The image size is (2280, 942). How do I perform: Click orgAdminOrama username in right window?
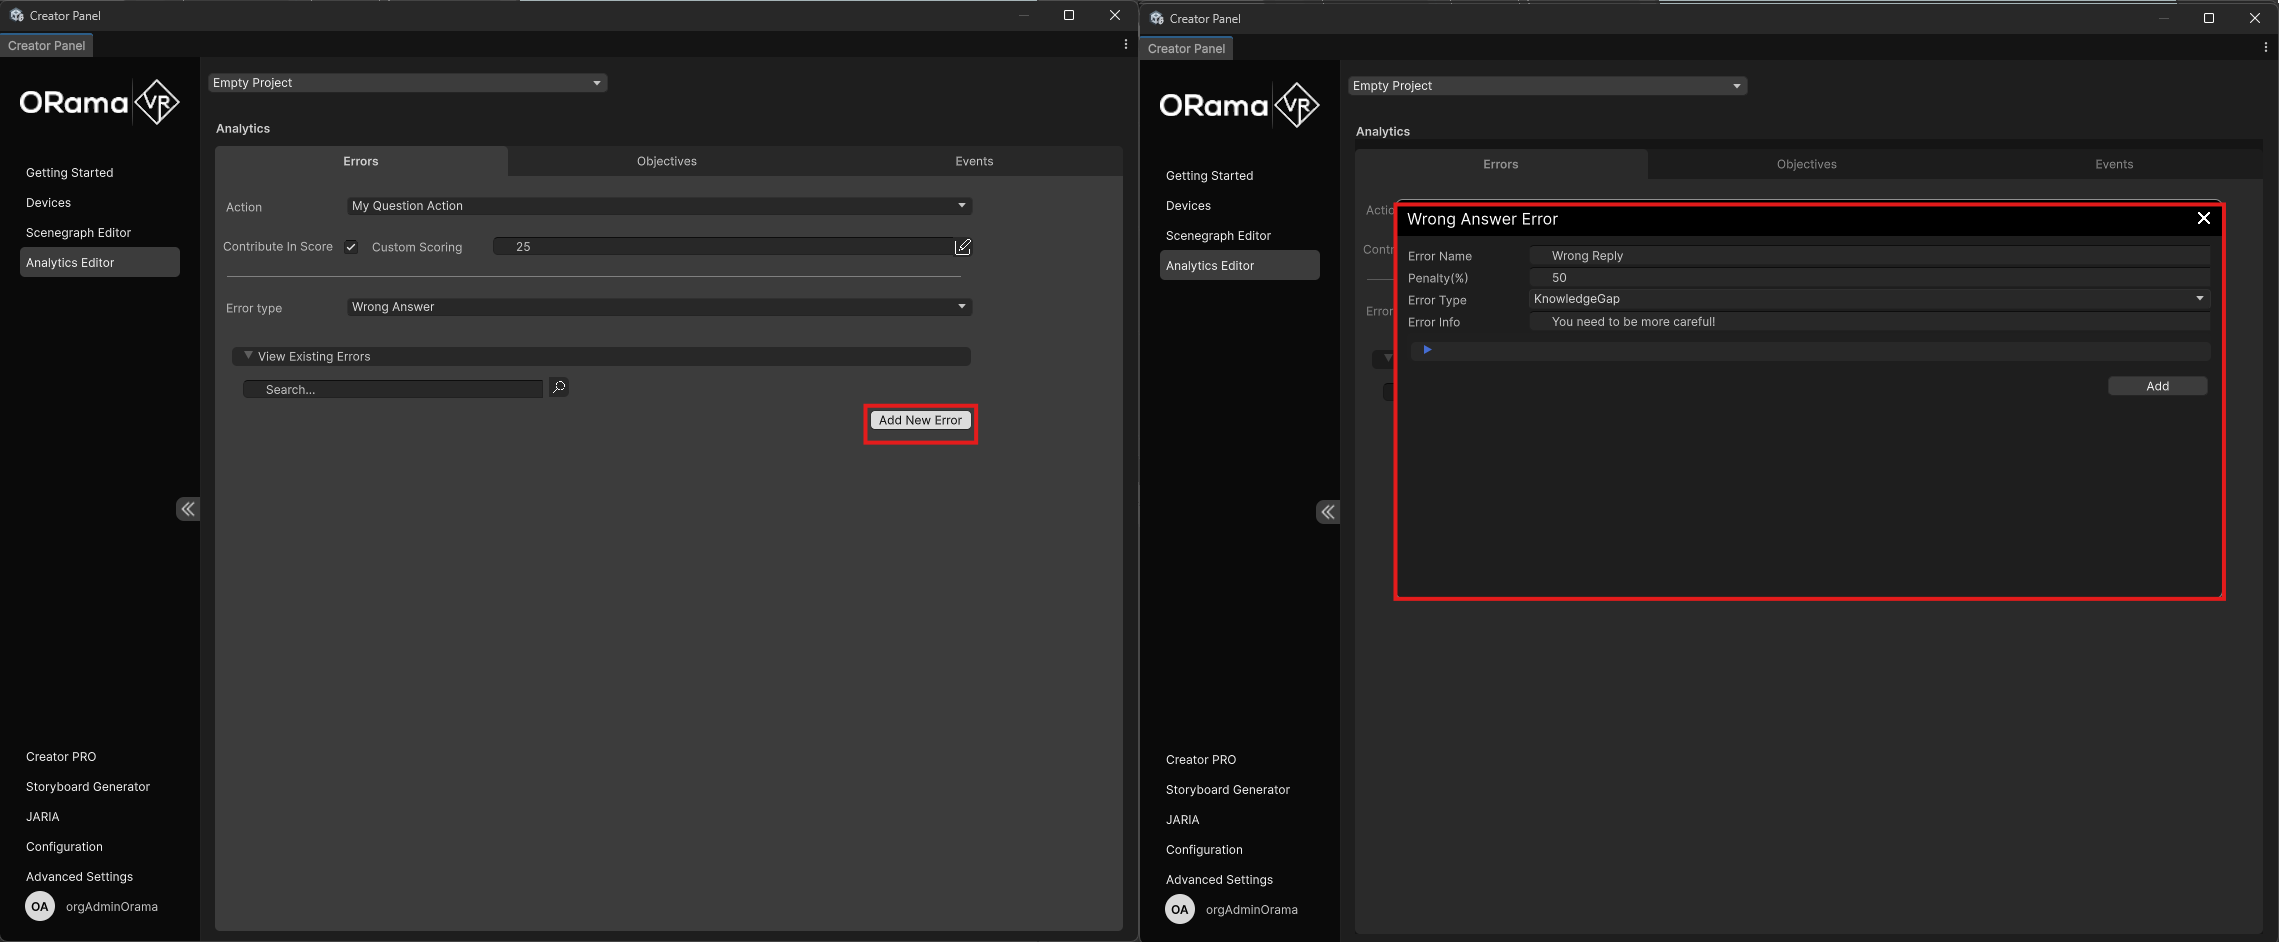(1252, 910)
